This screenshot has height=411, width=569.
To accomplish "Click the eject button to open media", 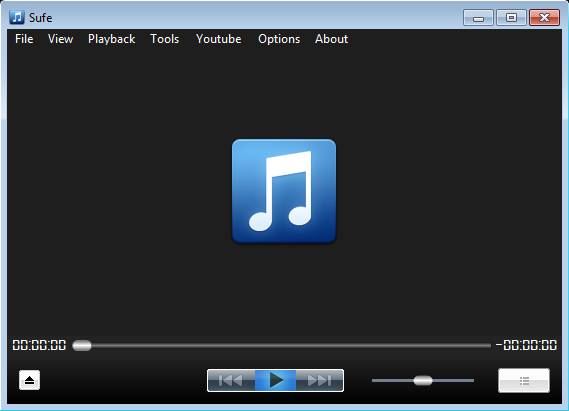I will (x=29, y=380).
